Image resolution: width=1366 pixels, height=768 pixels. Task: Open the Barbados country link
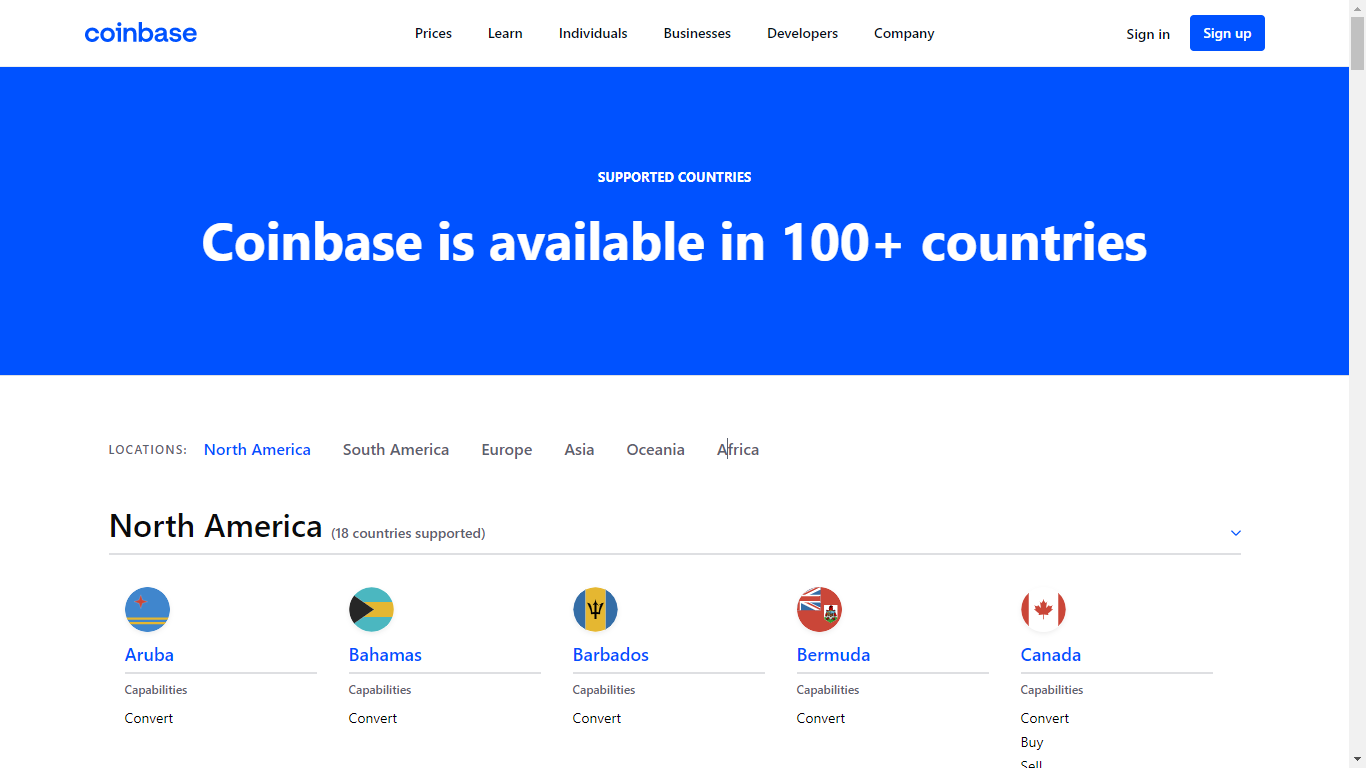coord(611,655)
